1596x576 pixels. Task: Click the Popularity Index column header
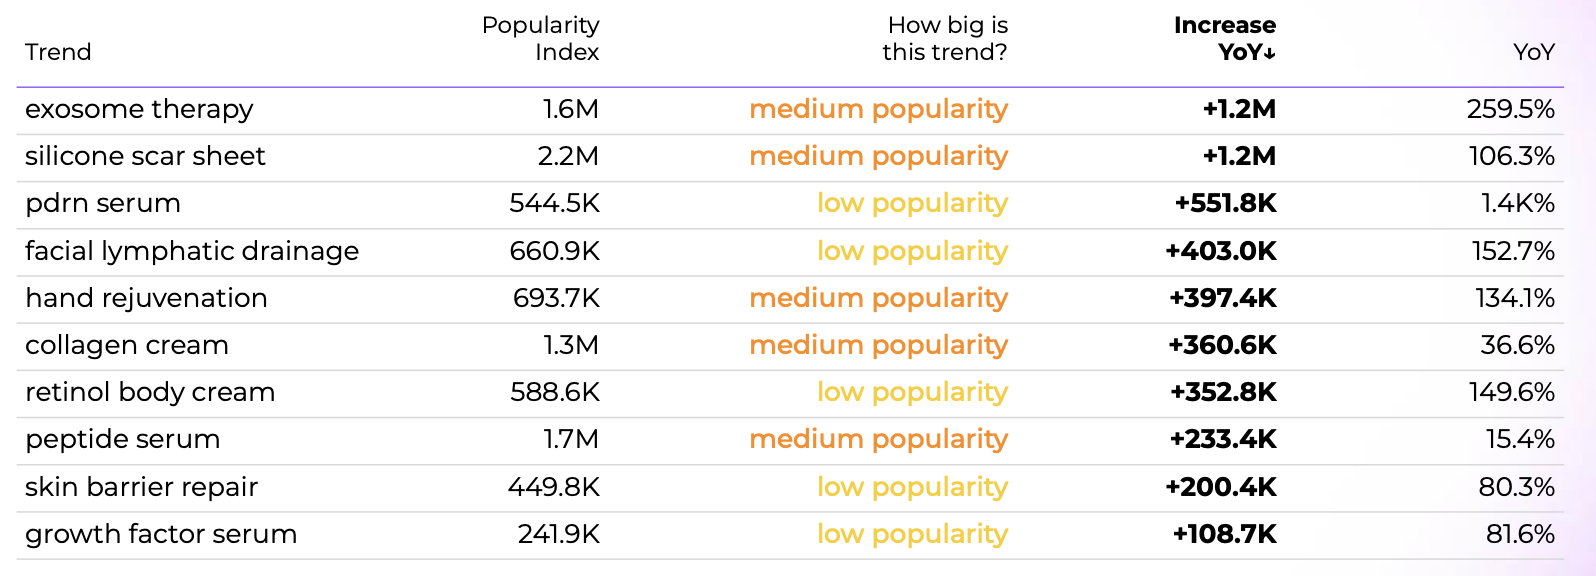click(x=540, y=38)
